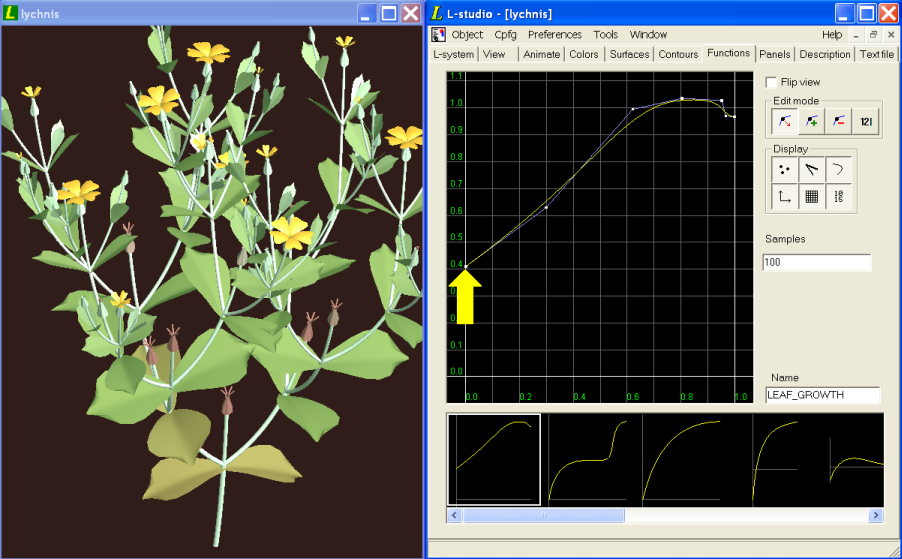Open the Preferences menu
The width and height of the screenshot is (902, 559).
pyautogui.click(x=555, y=35)
